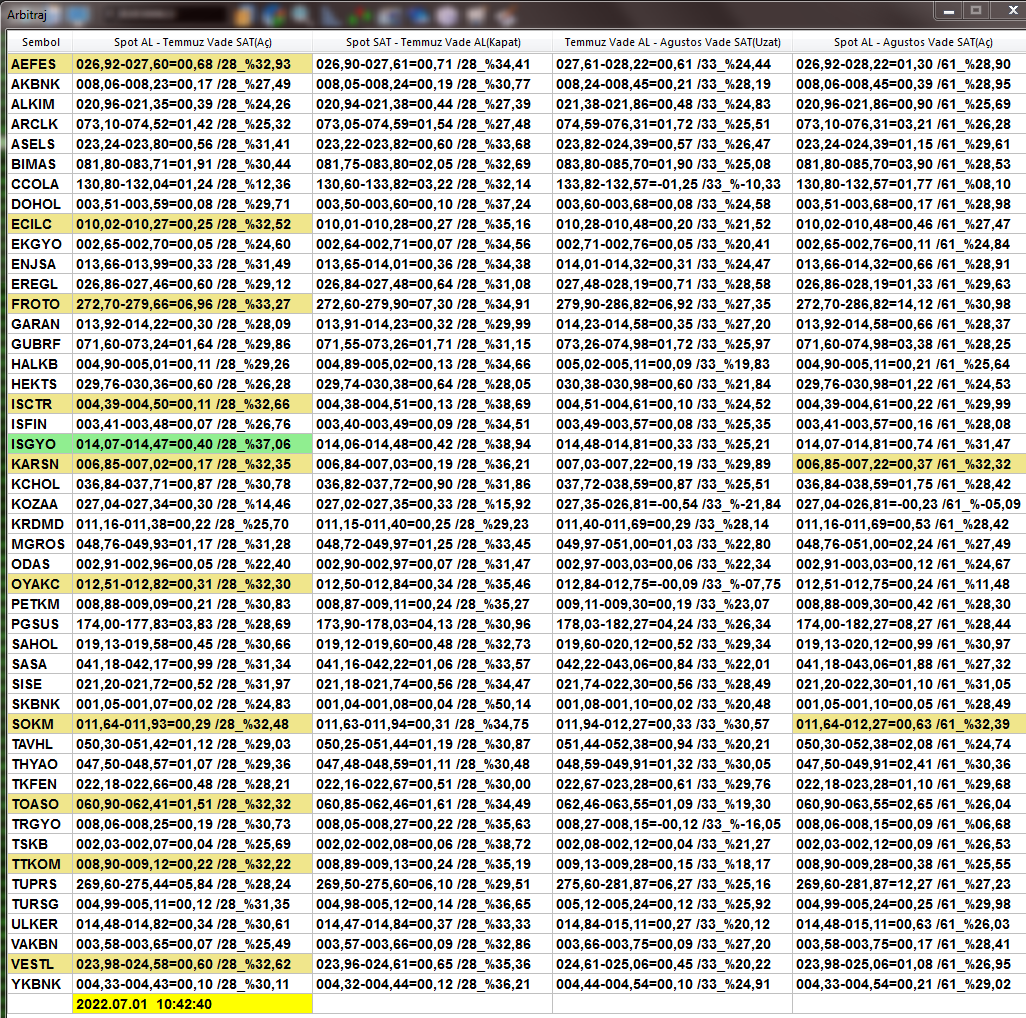Select the highlighted ECILC symbol cell

(40, 224)
